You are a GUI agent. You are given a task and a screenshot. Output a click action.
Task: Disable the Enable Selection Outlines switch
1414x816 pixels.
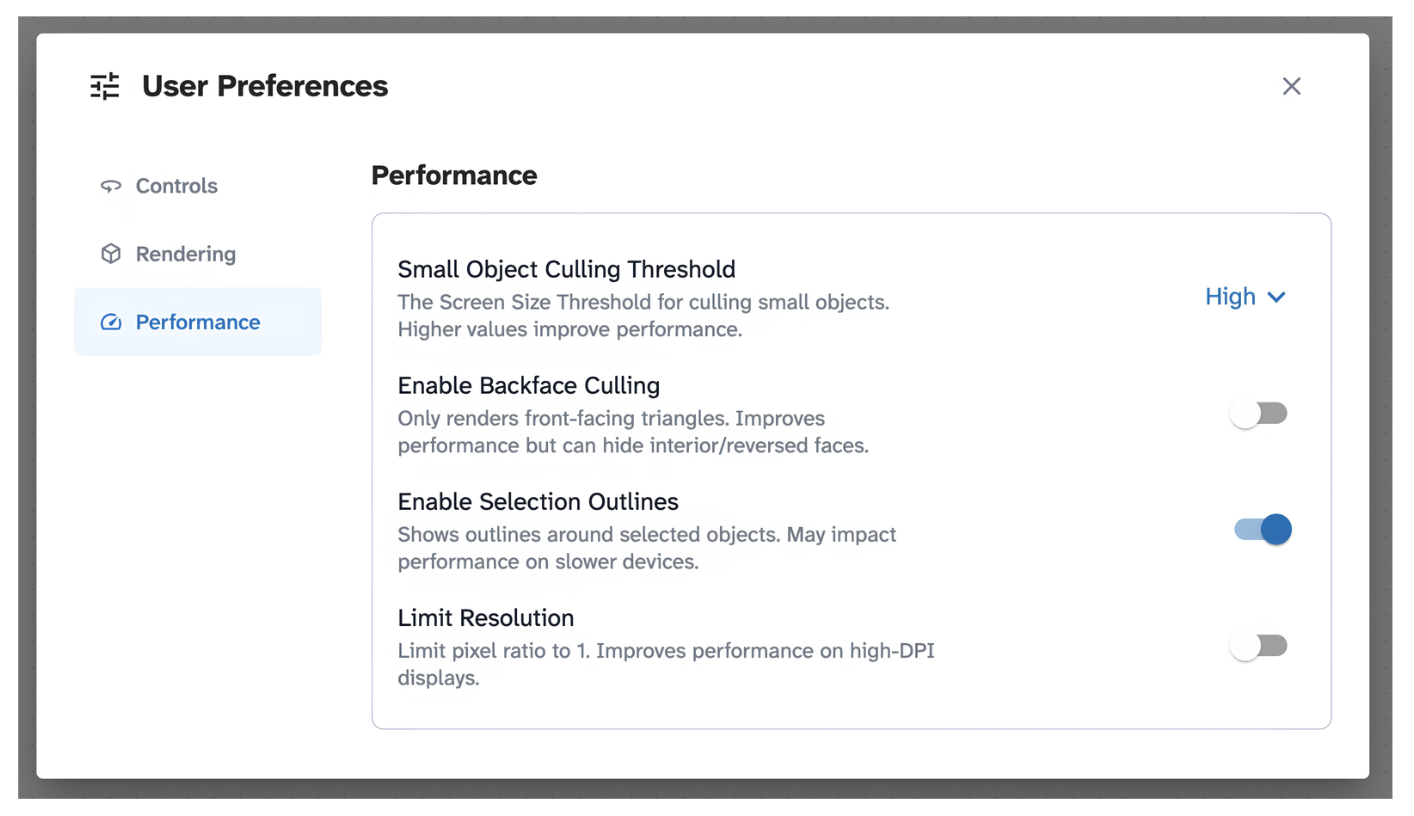click(1263, 530)
